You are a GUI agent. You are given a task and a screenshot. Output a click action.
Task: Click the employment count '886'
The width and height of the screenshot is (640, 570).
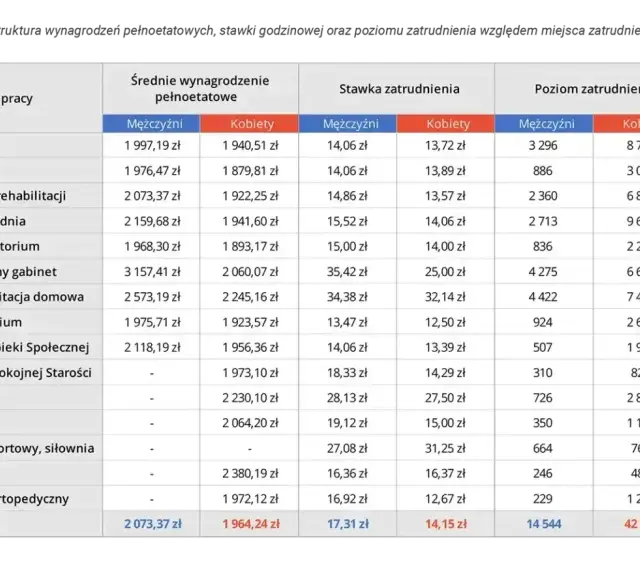[x=542, y=171]
